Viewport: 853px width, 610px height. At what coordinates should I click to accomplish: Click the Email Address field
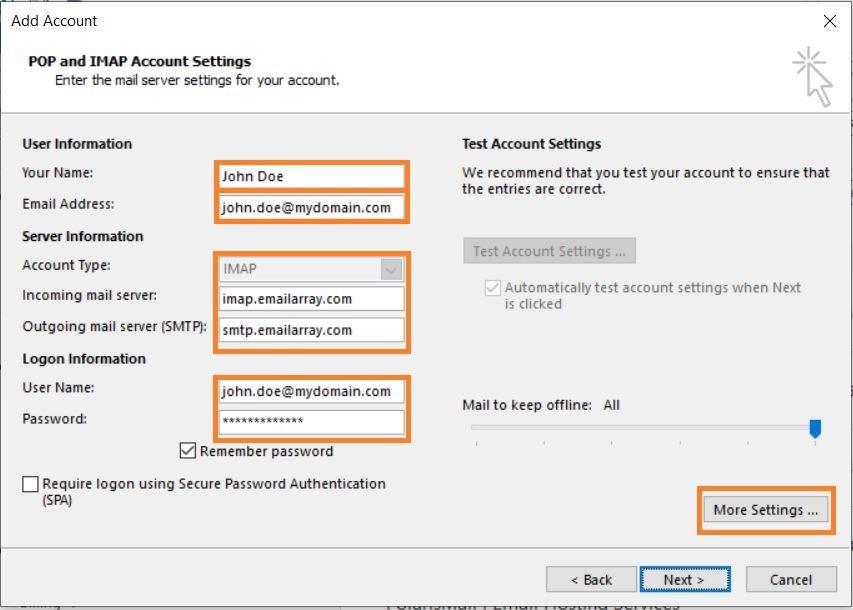click(x=311, y=207)
